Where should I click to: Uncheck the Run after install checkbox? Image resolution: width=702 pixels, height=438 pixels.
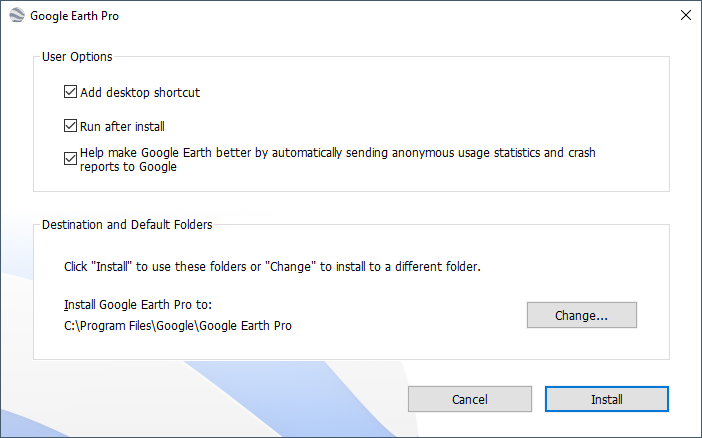point(70,126)
